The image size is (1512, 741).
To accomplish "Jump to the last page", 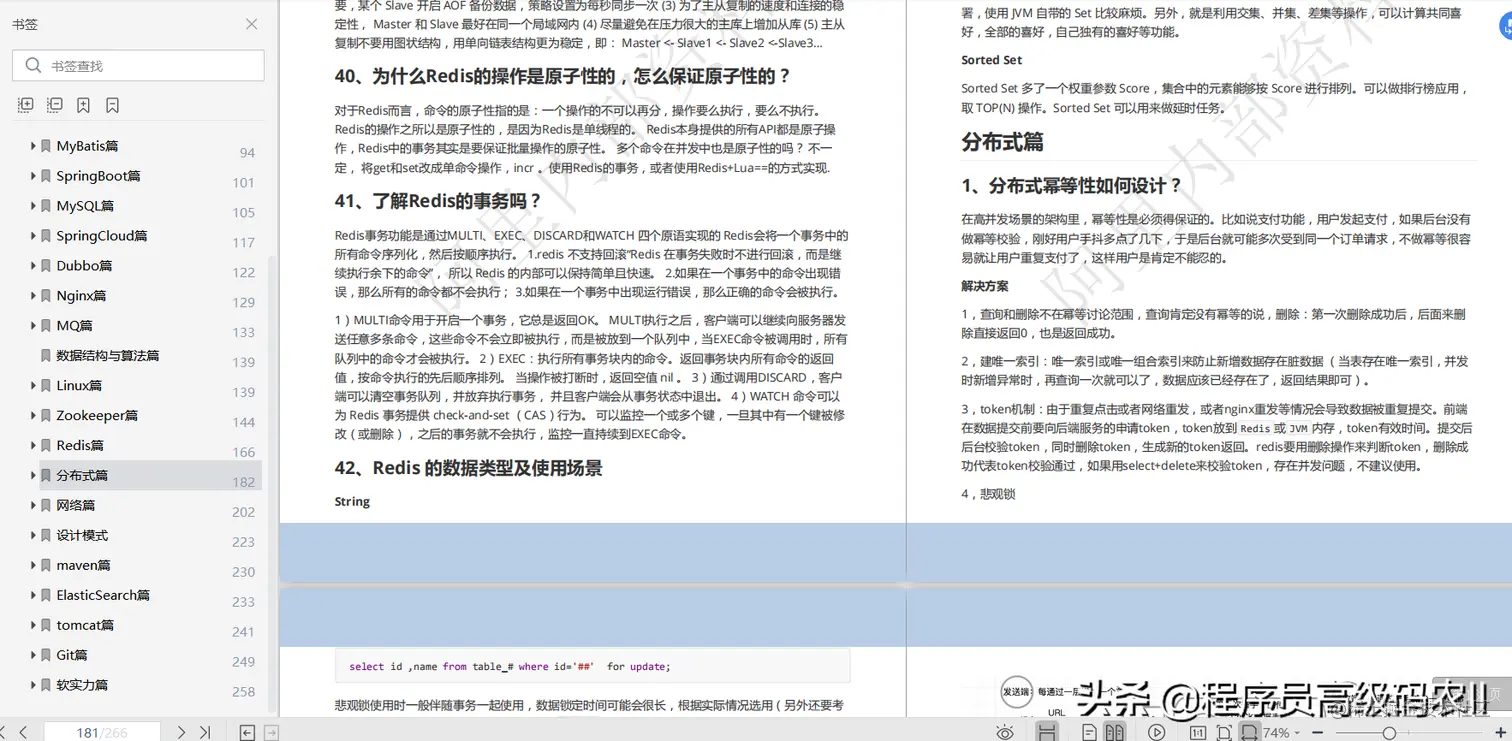I will (x=205, y=733).
